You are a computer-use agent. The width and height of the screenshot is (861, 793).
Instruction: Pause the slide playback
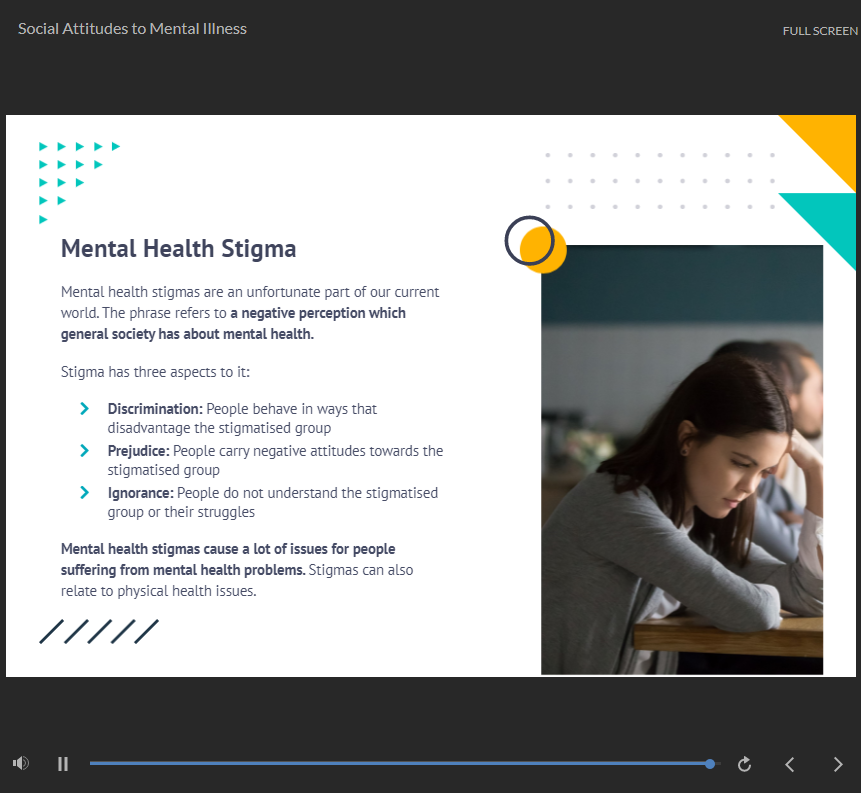click(x=63, y=764)
